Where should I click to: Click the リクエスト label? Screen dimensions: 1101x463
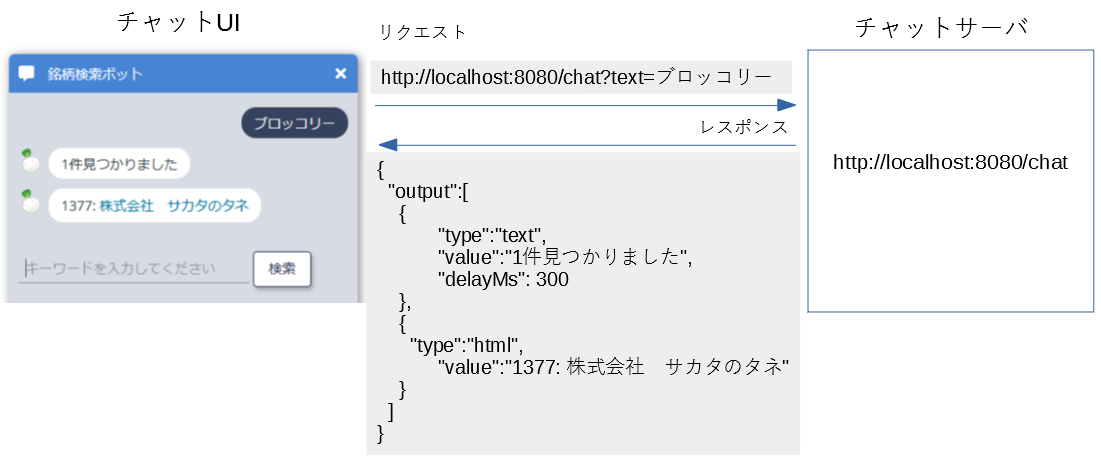coord(422,32)
